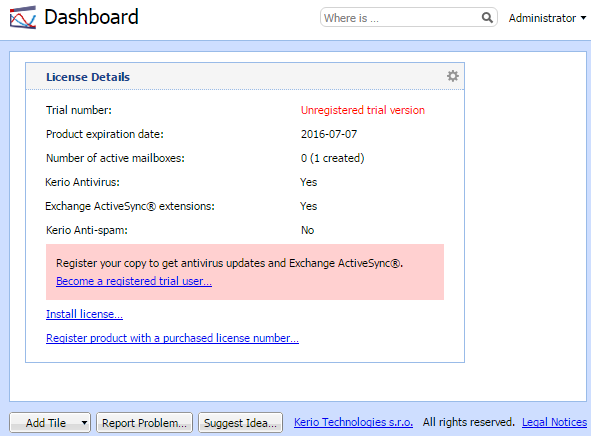Open the Administrator user menu
Viewport: 591px width, 436px height.
[547, 18]
